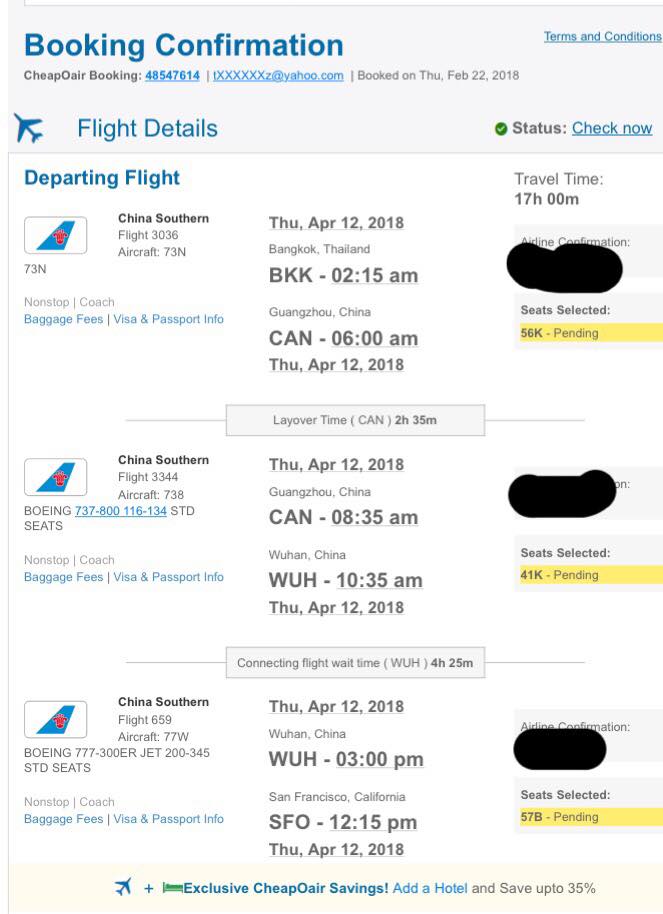Viewport: 663px width, 914px height.
Task: Open Baggage Fees for Flight 3344
Action: [64, 576]
